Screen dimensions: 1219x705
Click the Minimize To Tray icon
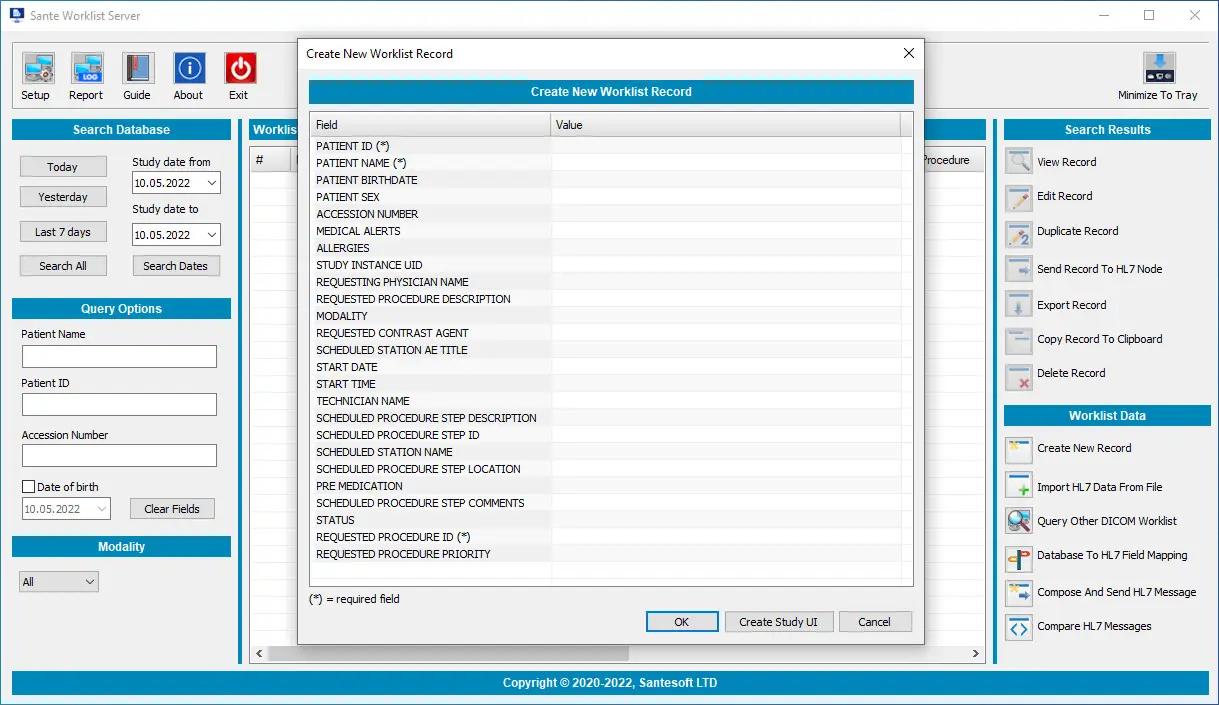1158,69
